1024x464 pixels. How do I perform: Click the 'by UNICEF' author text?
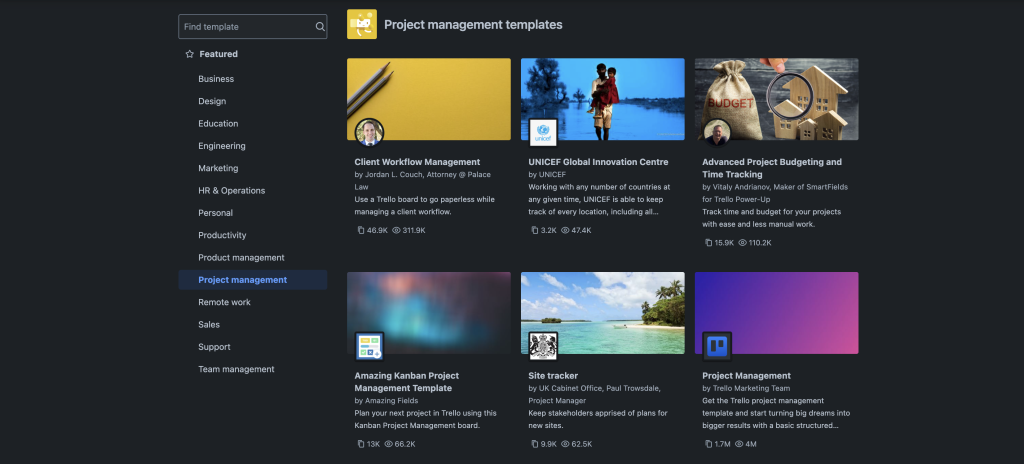point(547,174)
